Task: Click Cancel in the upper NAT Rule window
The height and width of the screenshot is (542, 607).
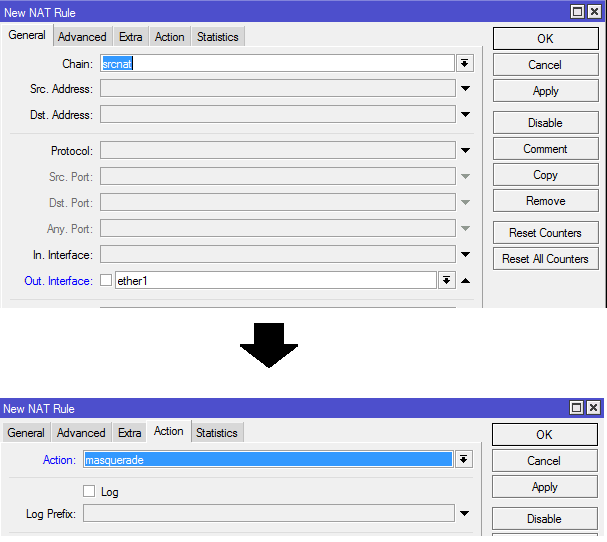Action: (545, 65)
